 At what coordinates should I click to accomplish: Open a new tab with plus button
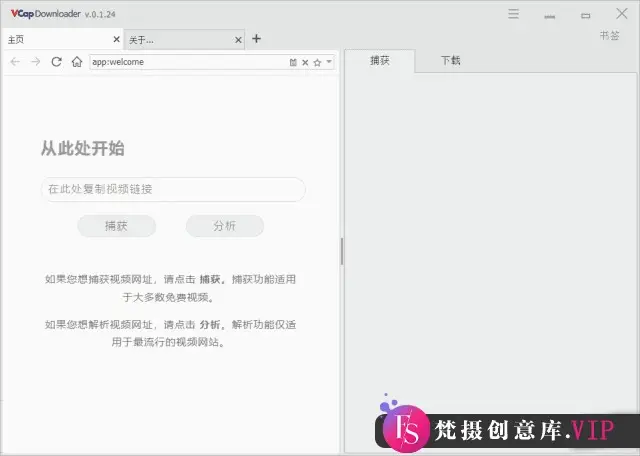[x=256, y=39]
